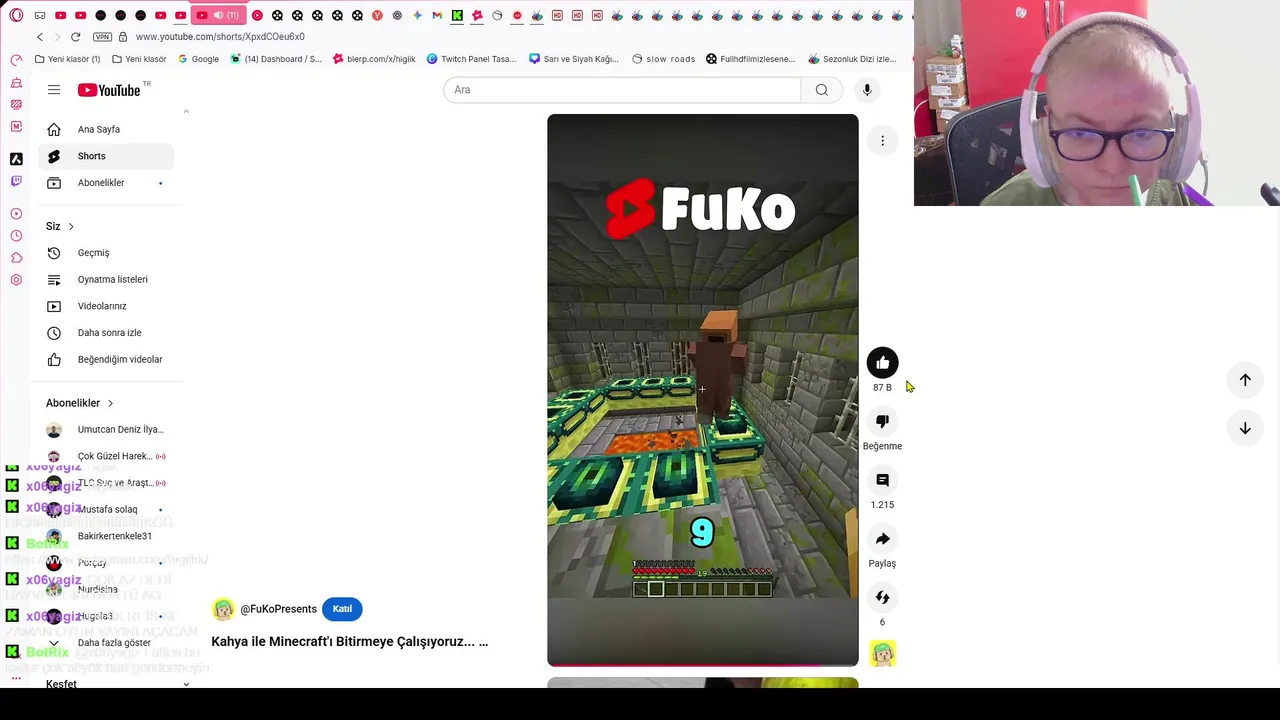Screen dimensions: 1280x720
Task: Click the Katıl join button
Action: [x=342, y=609]
